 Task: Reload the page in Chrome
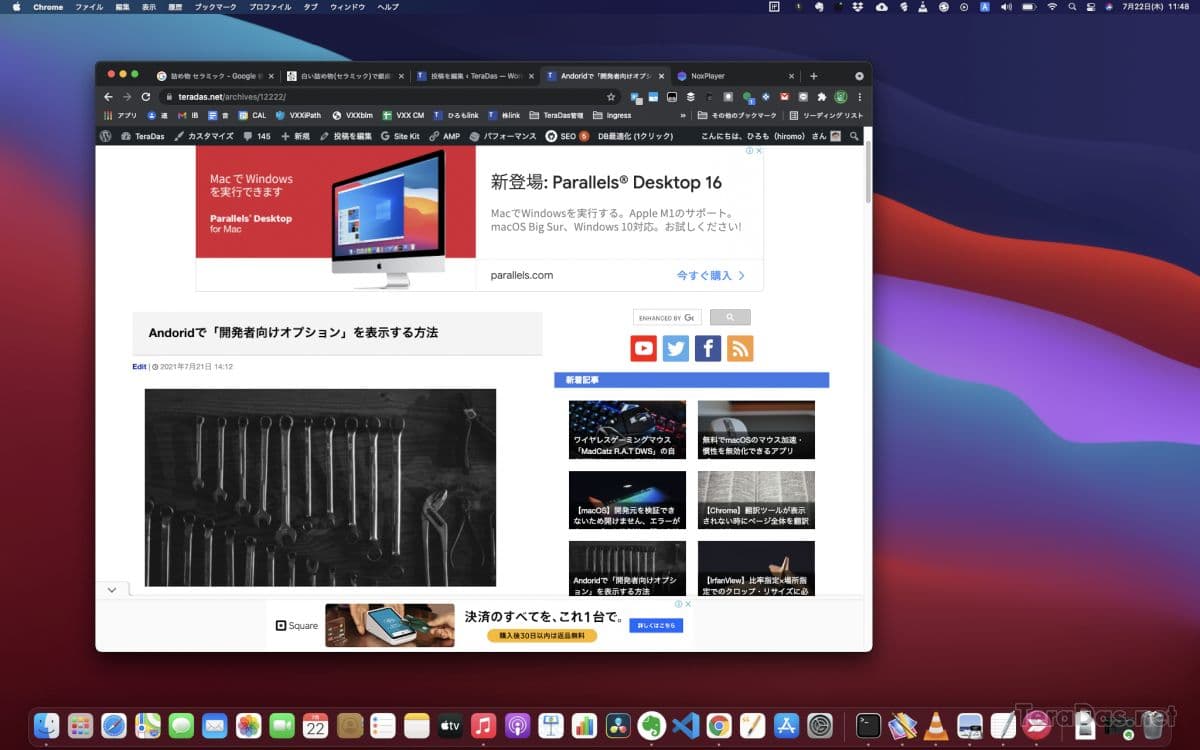(146, 97)
